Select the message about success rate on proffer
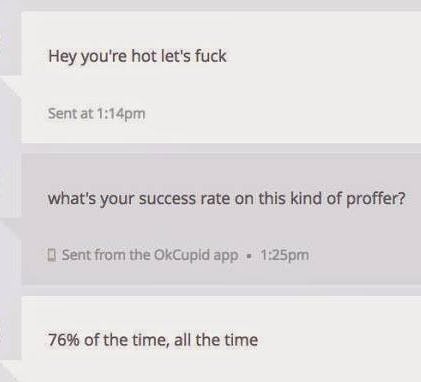421x382 pixels. (x=227, y=199)
